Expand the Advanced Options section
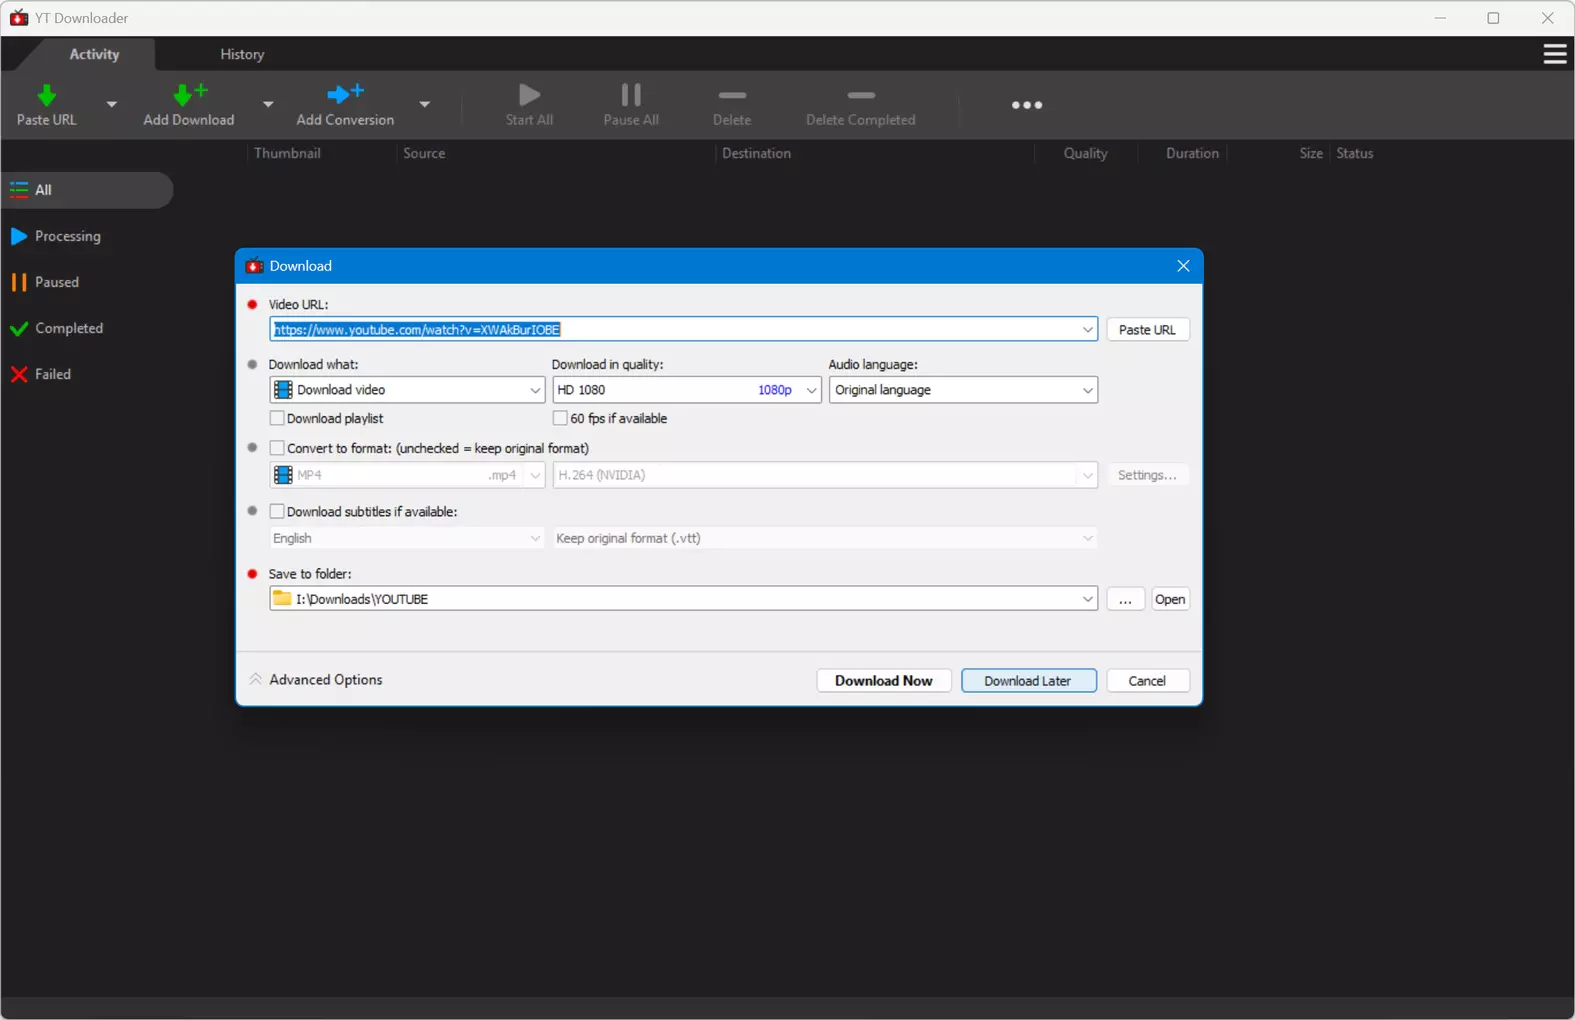 click(x=316, y=680)
